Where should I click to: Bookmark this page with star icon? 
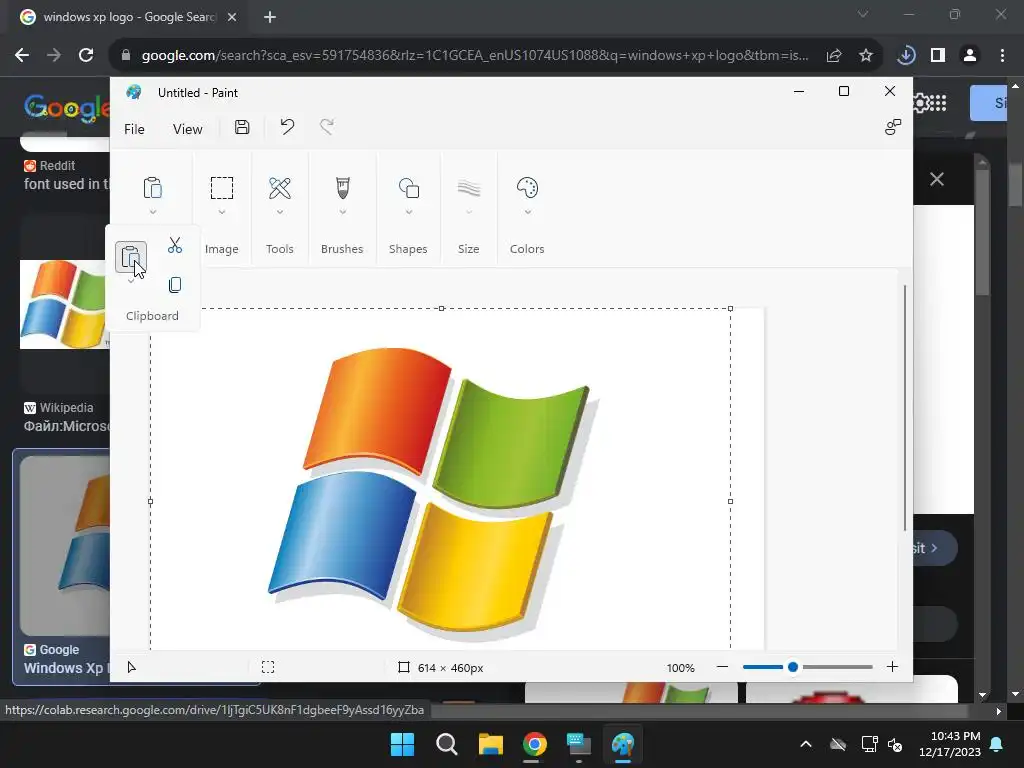tap(866, 56)
